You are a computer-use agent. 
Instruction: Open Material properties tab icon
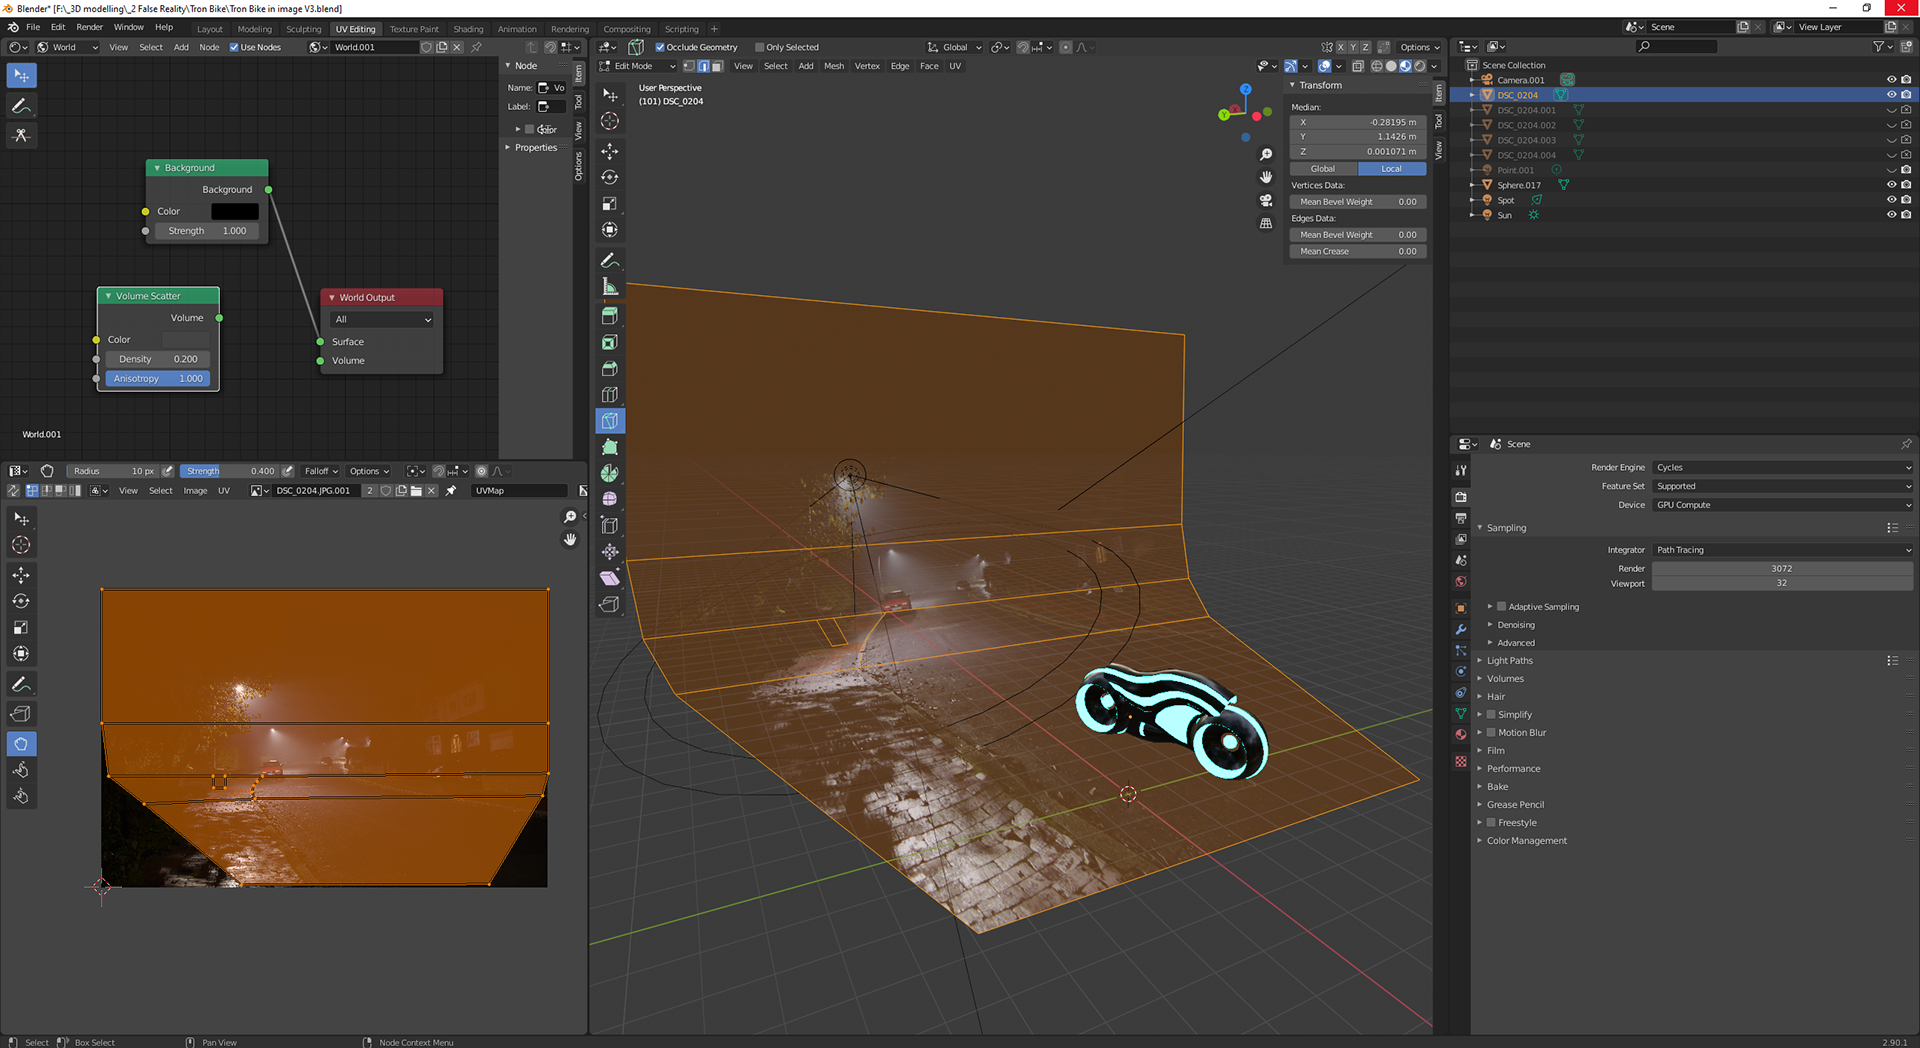pyautogui.click(x=1461, y=734)
